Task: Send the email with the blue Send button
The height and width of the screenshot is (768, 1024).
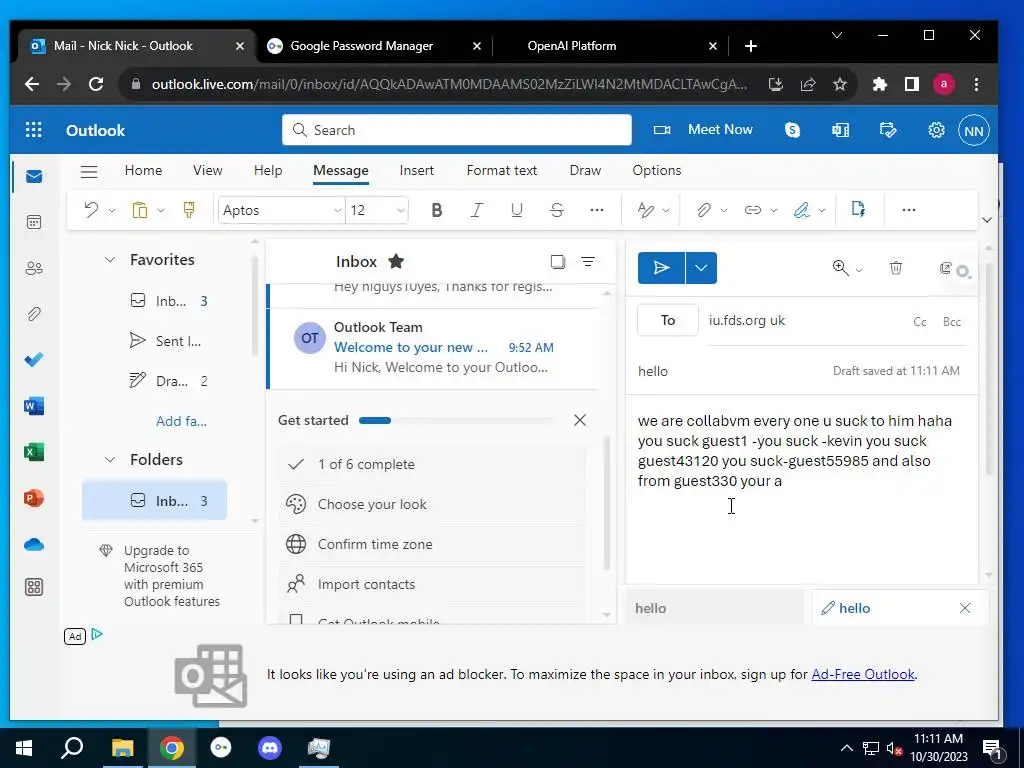Action: pyautogui.click(x=661, y=268)
